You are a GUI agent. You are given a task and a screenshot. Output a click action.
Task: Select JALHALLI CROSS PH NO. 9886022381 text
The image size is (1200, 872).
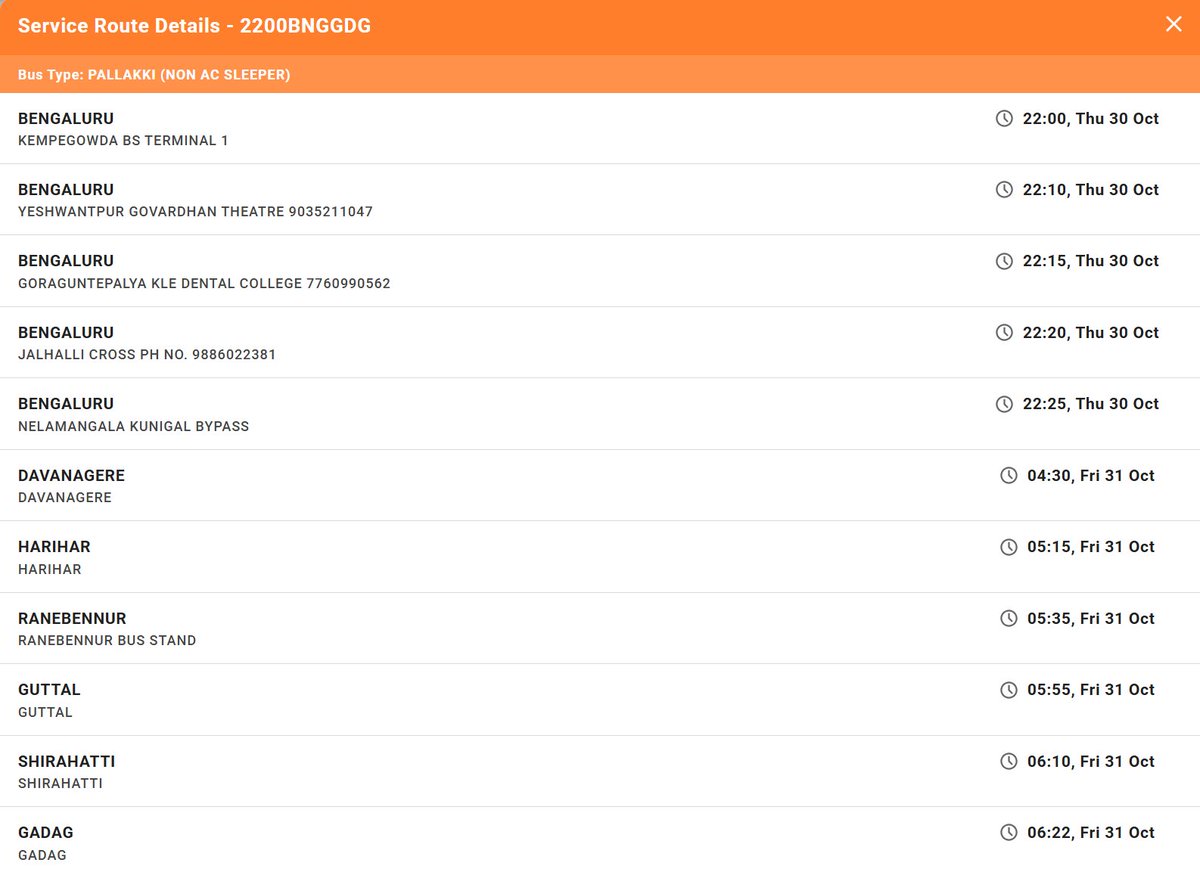(x=147, y=355)
